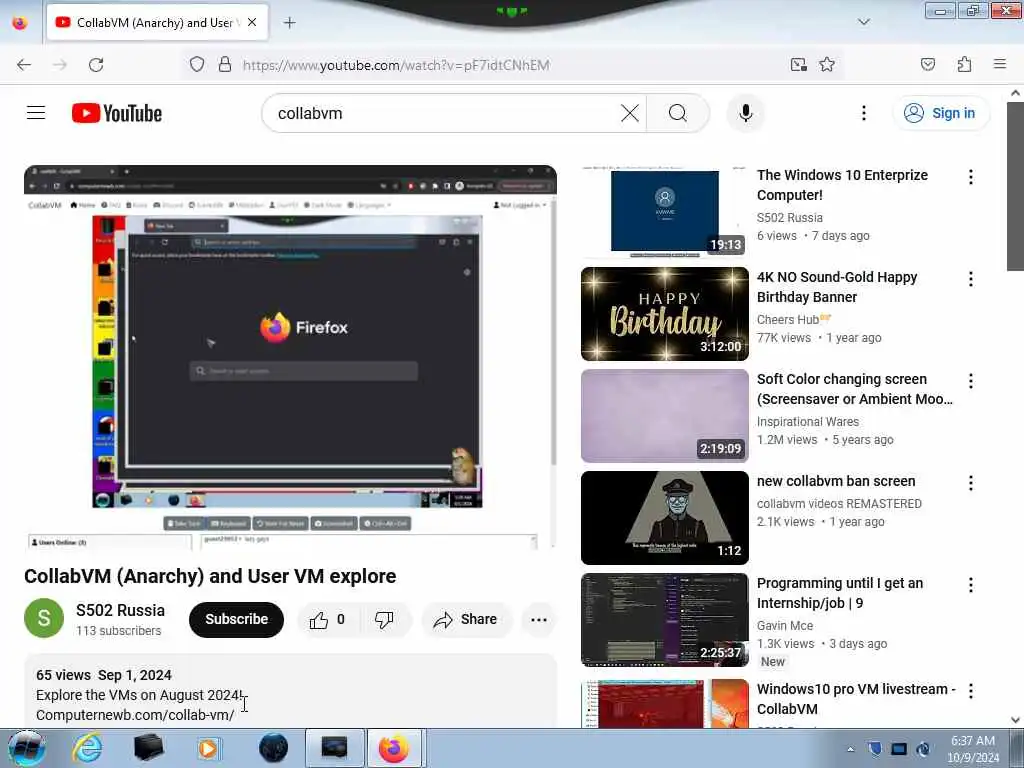The image size is (1024, 768).
Task: Open Programming until internship thumbnail
Action: (665, 620)
